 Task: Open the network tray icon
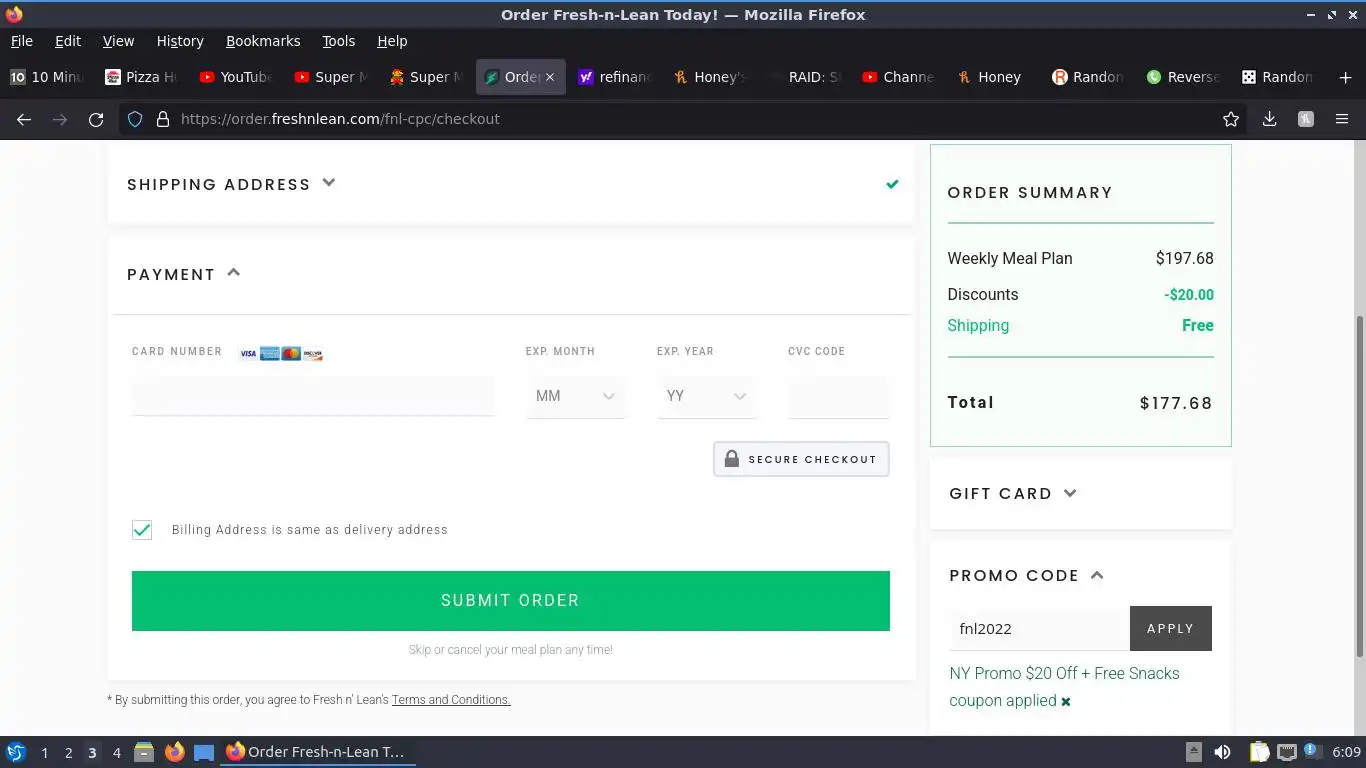[x=1287, y=752]
